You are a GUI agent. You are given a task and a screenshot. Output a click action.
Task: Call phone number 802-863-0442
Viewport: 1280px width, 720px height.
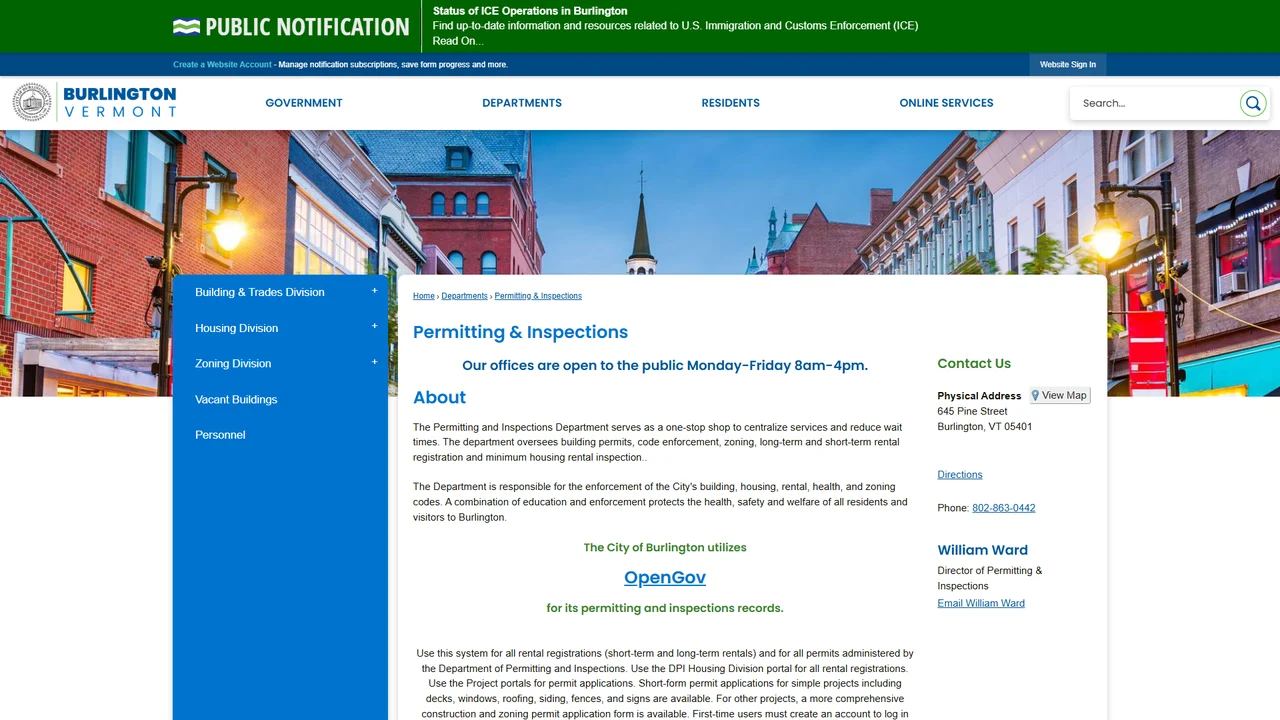click(1004, 508)
